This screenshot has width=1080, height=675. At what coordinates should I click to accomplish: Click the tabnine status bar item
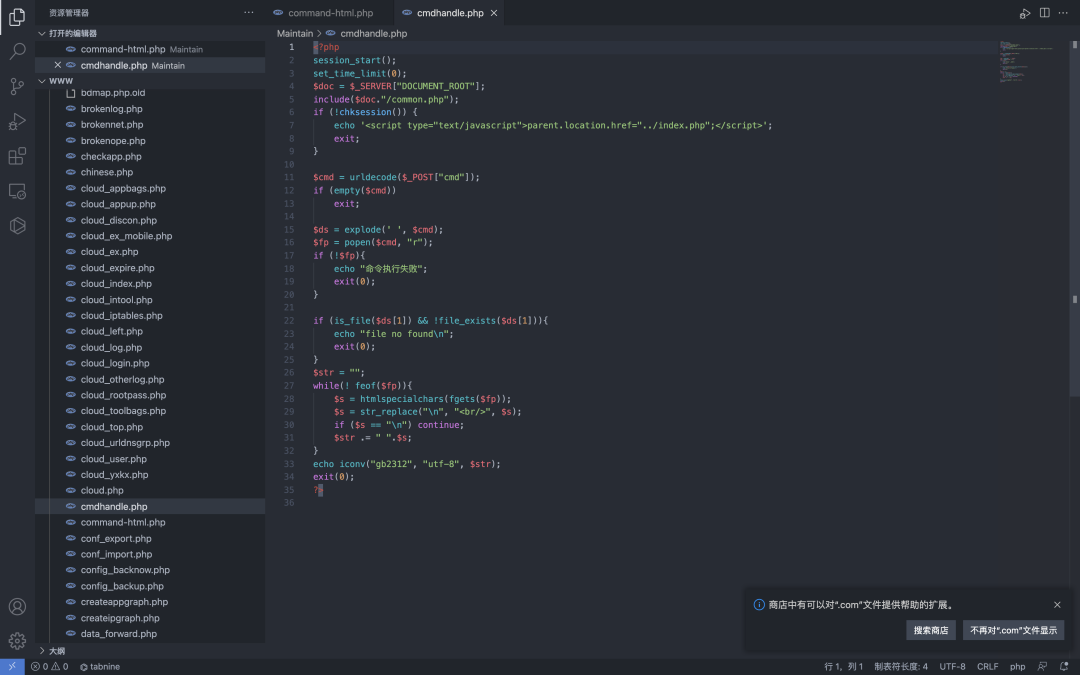100,667
